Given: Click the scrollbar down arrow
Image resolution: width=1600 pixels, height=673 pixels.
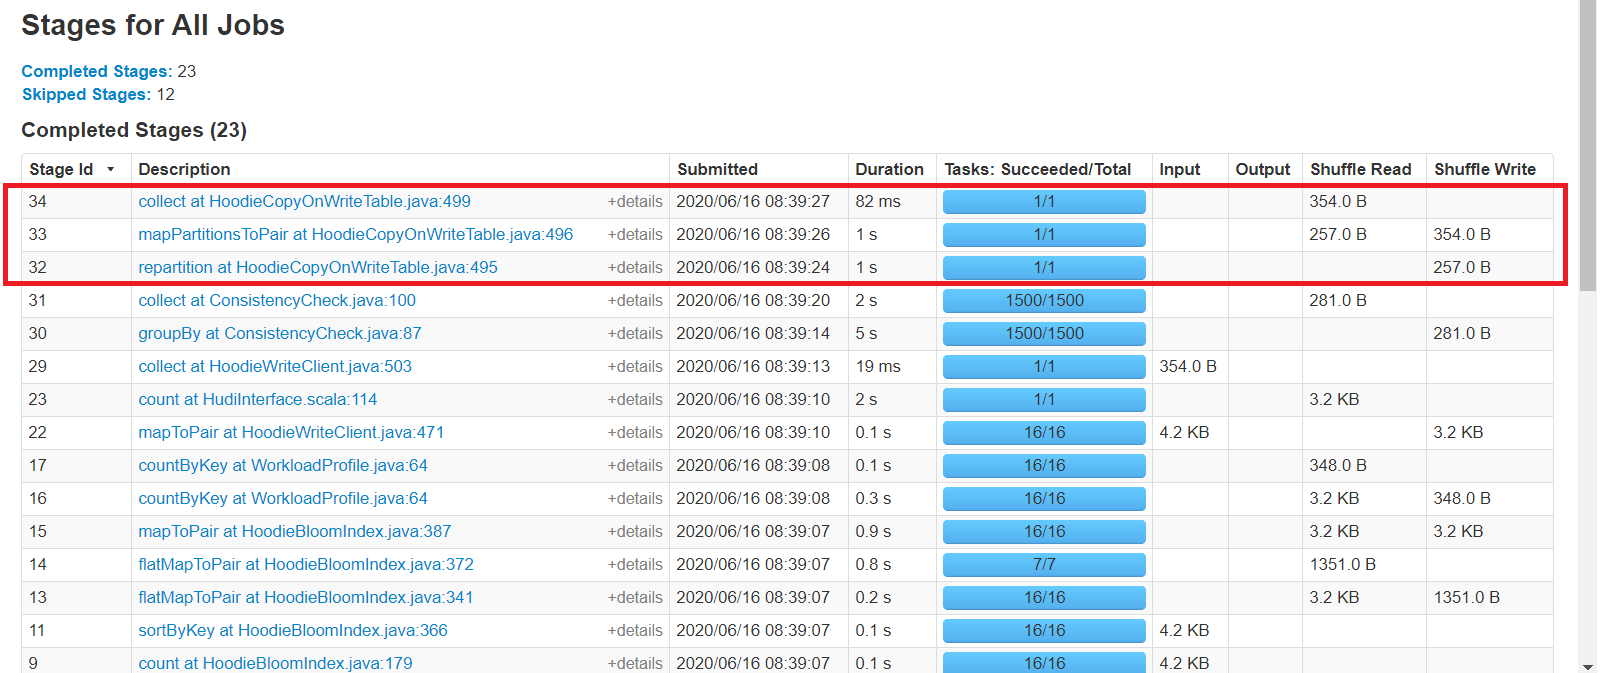Looking at the screenshot, I should click(x=1588, y=665).
